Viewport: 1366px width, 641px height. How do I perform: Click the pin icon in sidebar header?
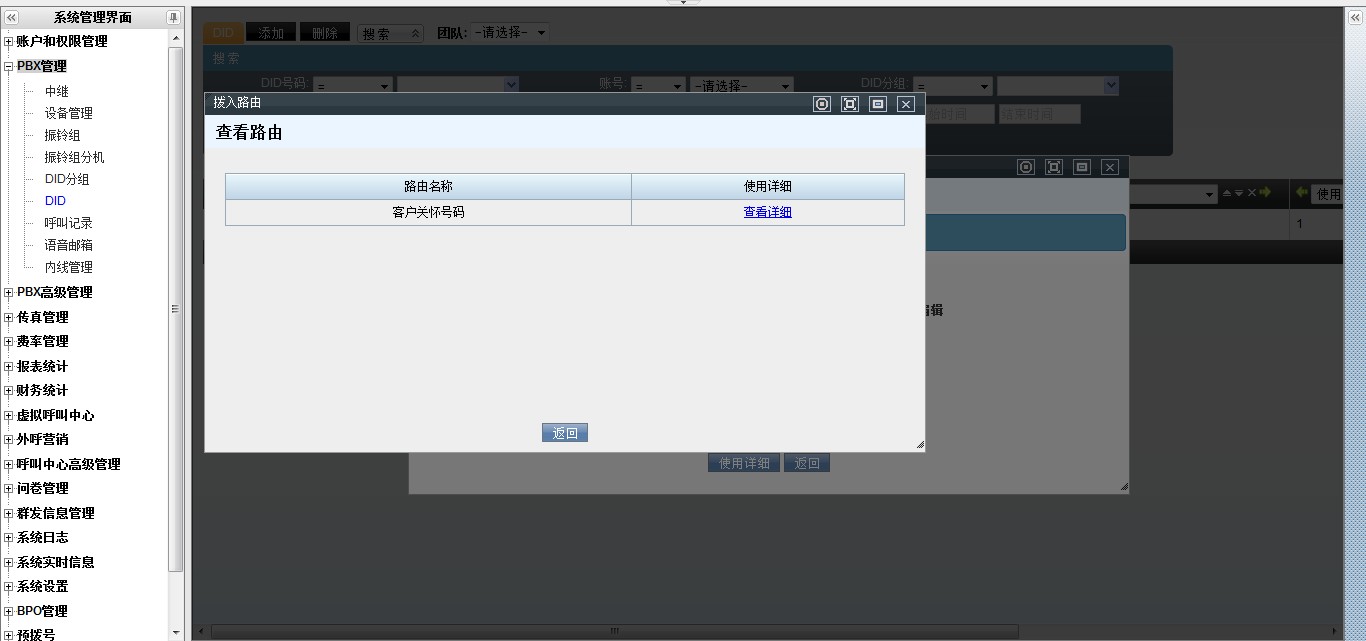[x=173, y=18]
